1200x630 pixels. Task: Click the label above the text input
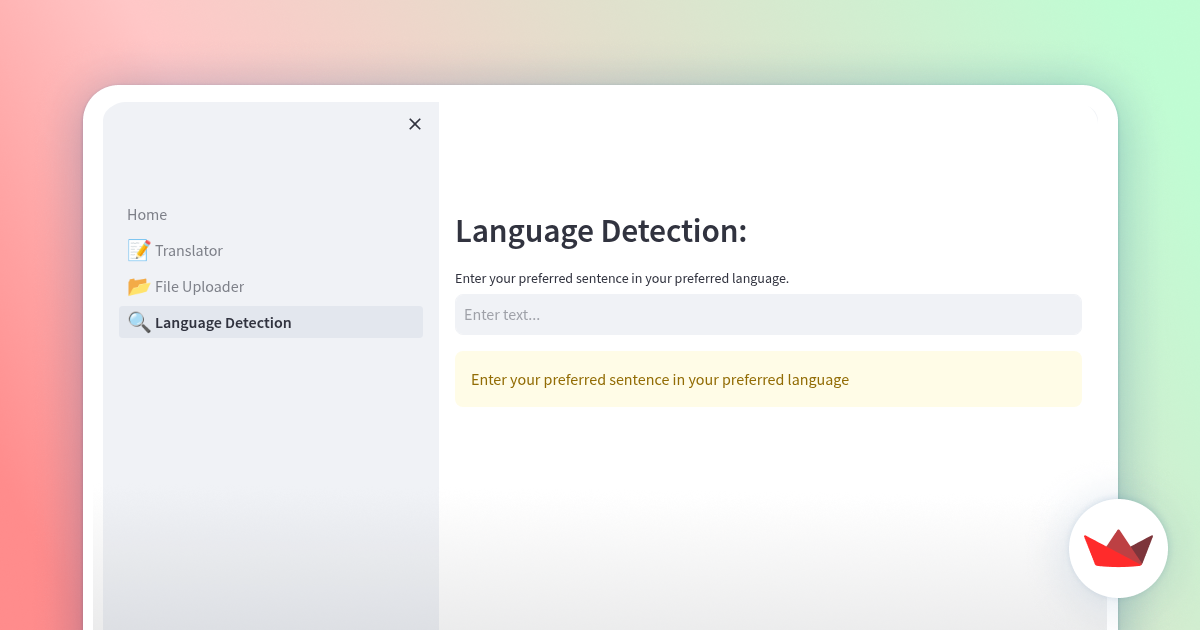[x=622, y=278]
